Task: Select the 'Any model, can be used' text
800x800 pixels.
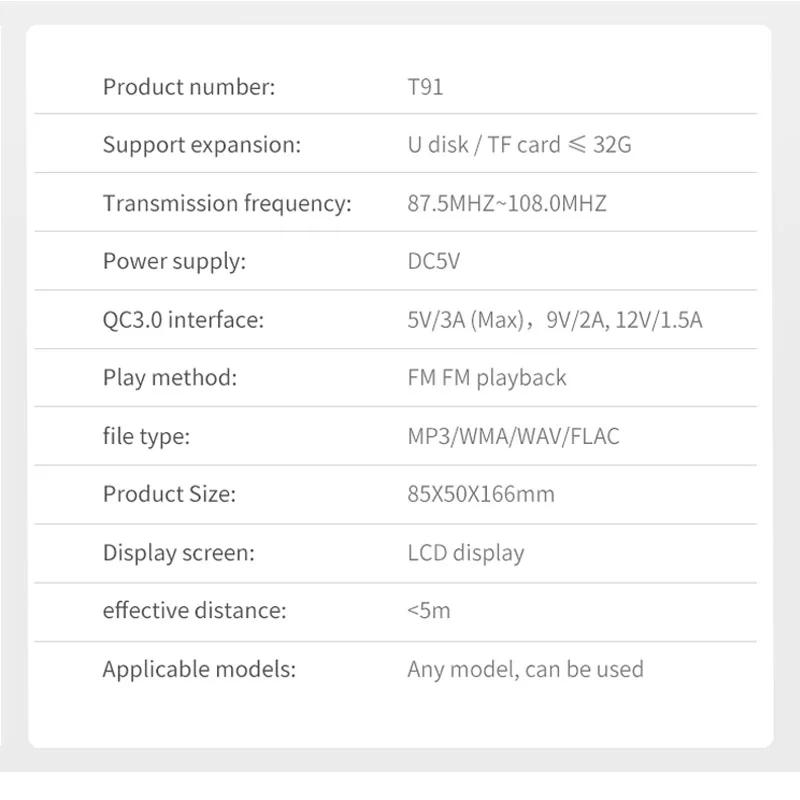Action: click(525, 669)
